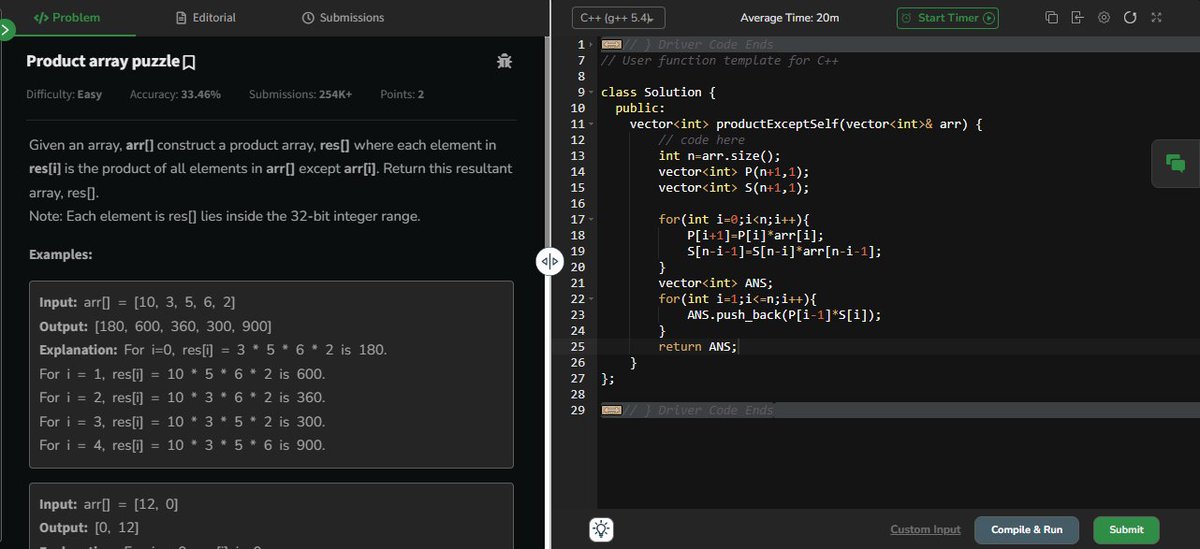Collapse the for loop fold at line 17
The image size is (1200, 549).
591,219
